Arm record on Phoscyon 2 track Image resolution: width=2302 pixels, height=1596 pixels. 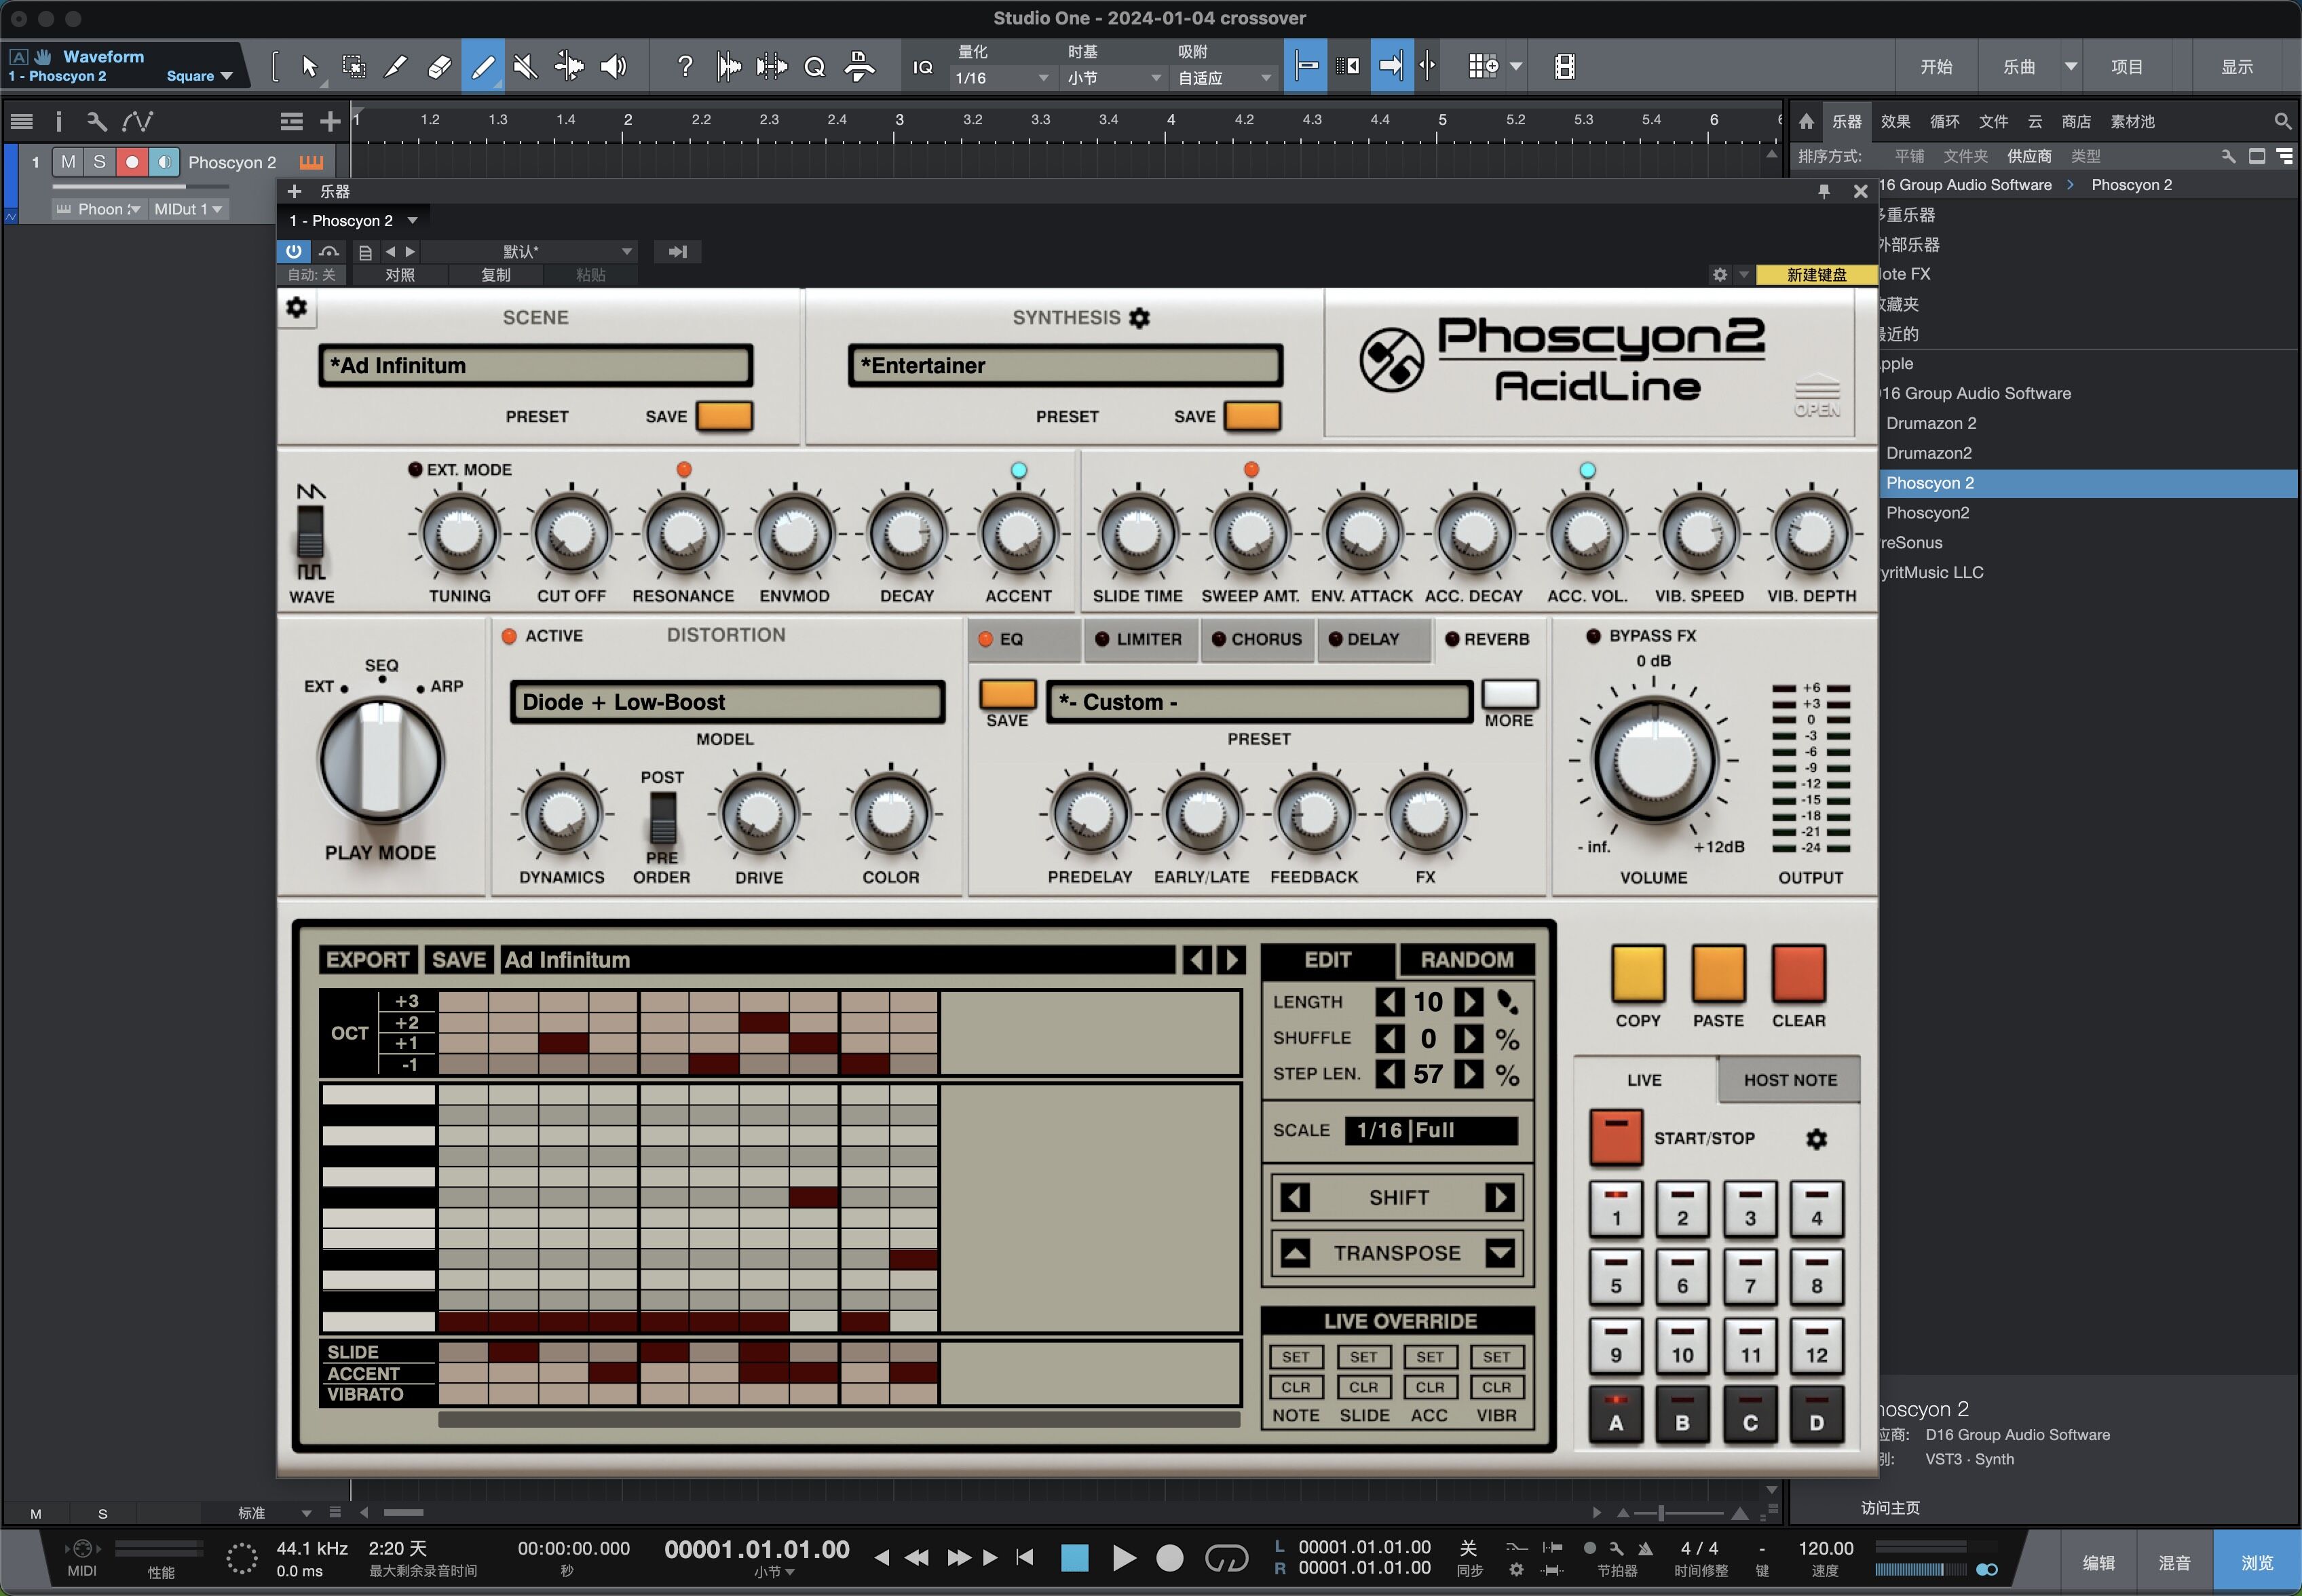click(131, 161)
